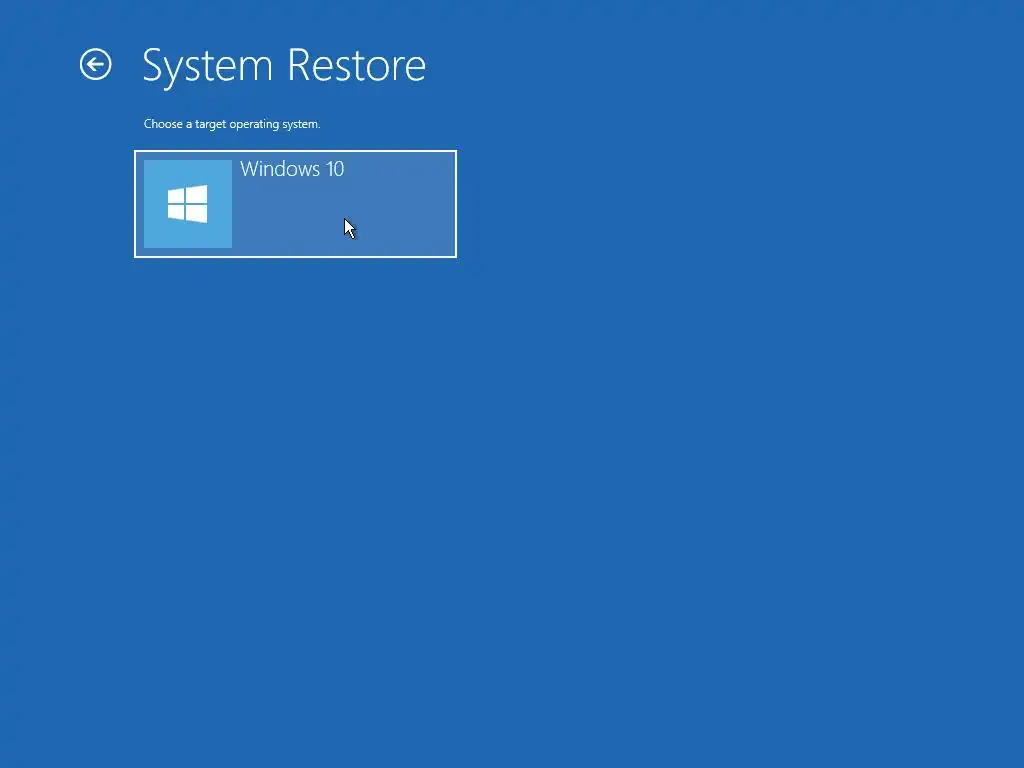Click the Windows logo tile icon
The height and width of the screenshot is (768, 1024).
click(187, 204)
